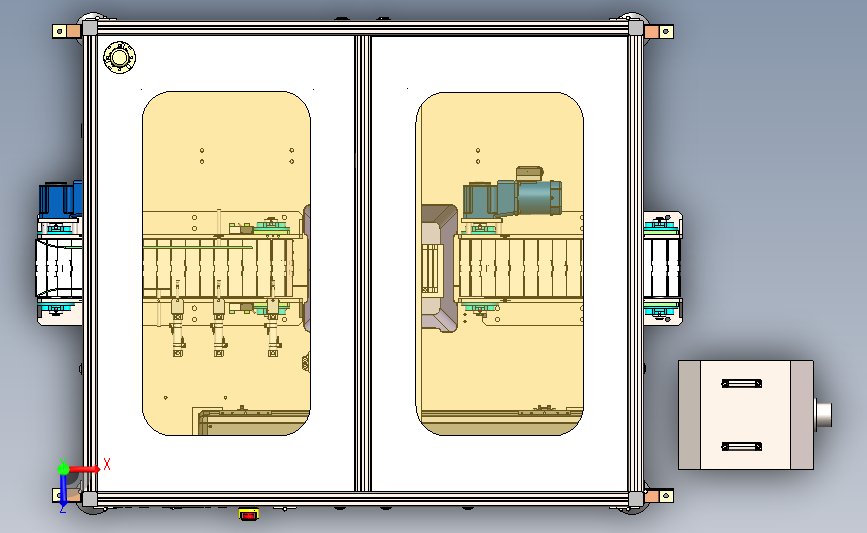The width and height of the screenshot is (867, 533).
Task: Select the blue motor on the left side
Action: pos(60,198)
